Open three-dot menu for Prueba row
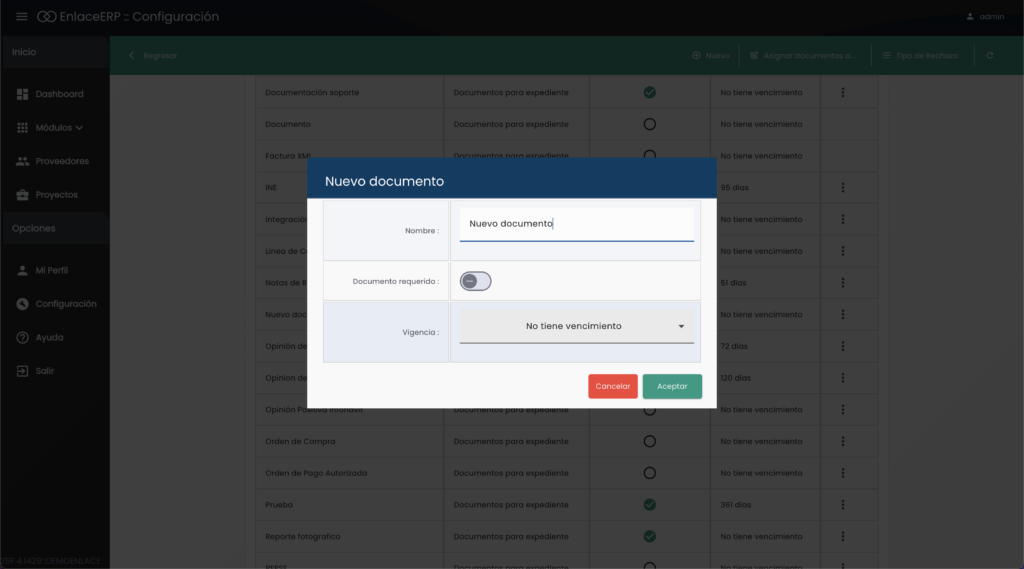The height and width of the screenshot is (569, 1024). 843,505
